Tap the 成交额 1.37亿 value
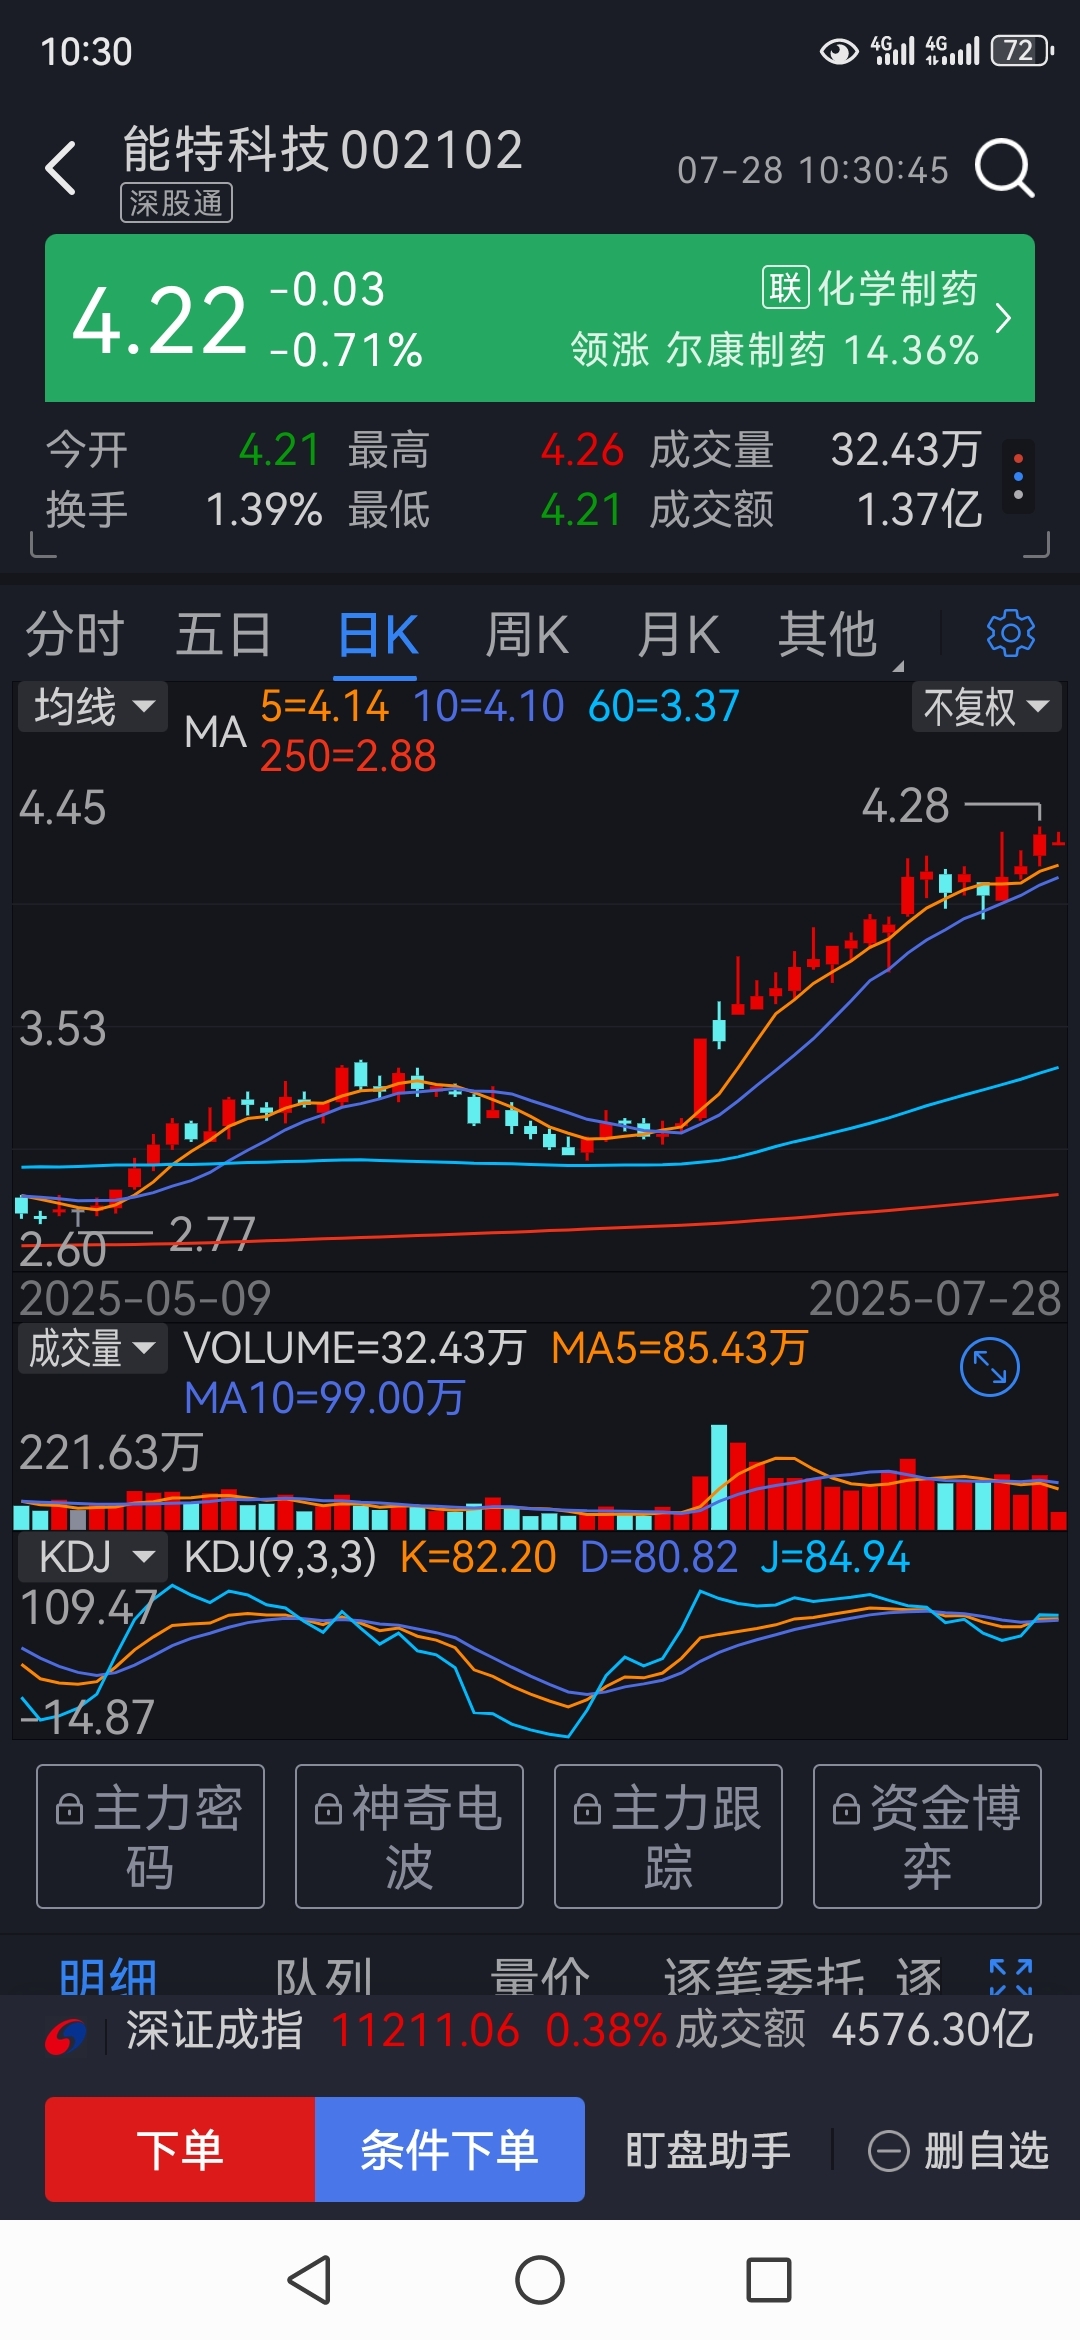 tap(920, 509)
